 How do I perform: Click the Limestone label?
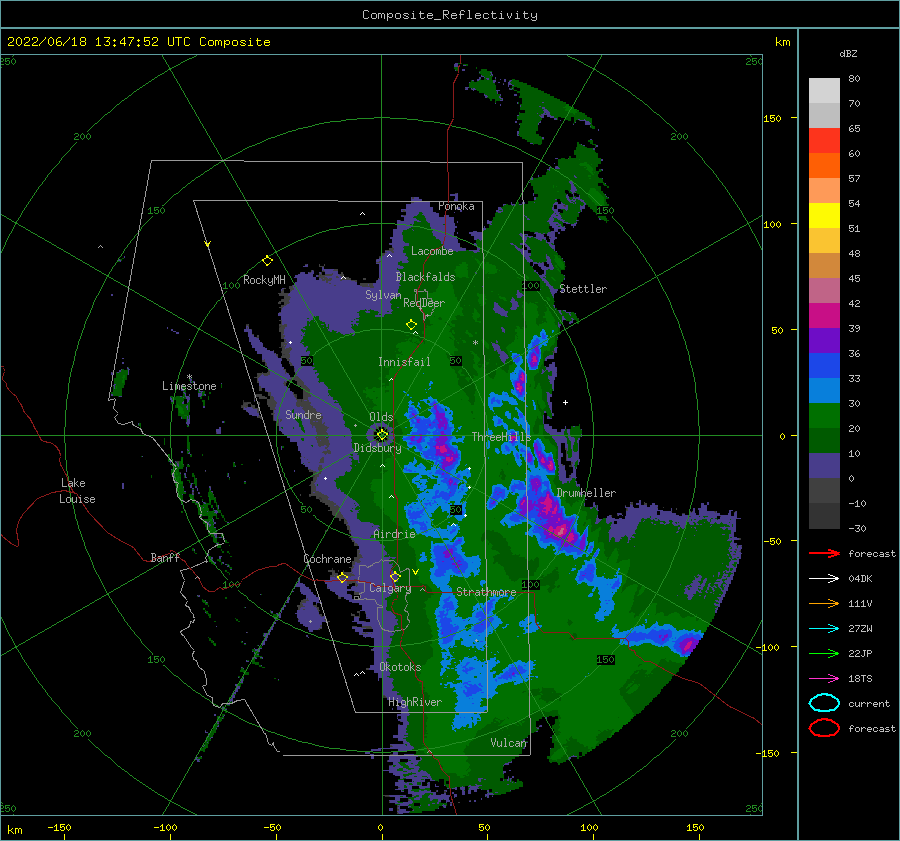(189, 386)
